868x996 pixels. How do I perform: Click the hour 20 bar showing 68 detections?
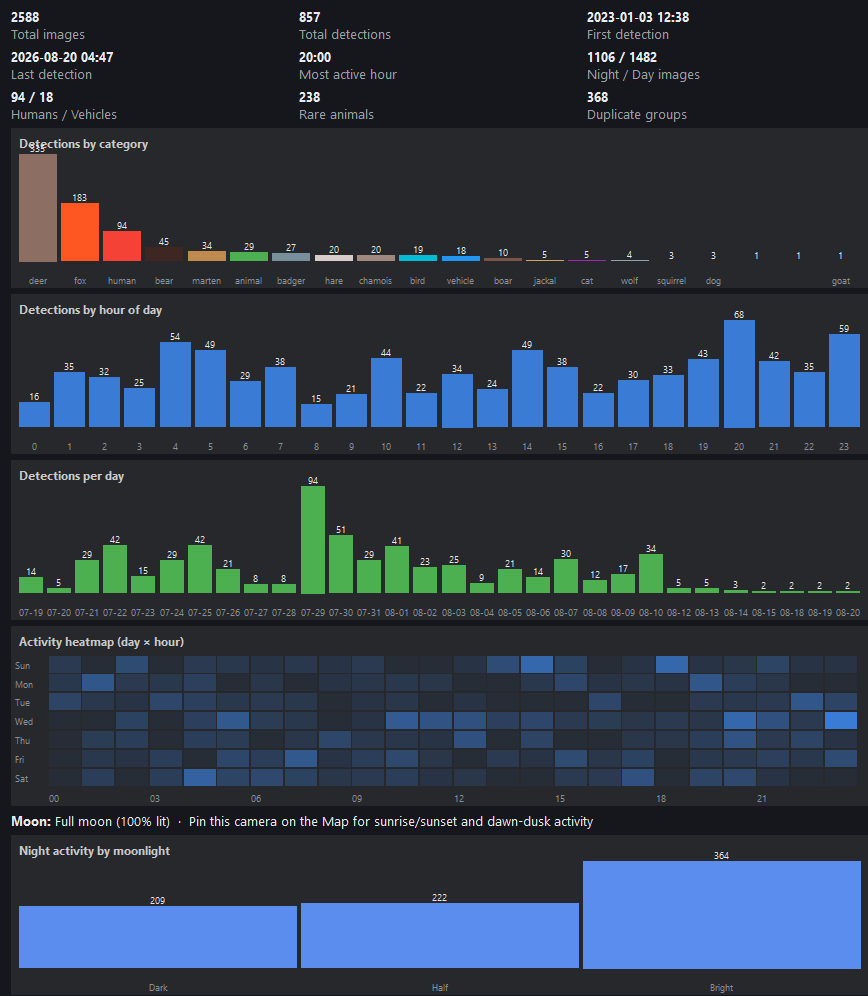(739, 374)
